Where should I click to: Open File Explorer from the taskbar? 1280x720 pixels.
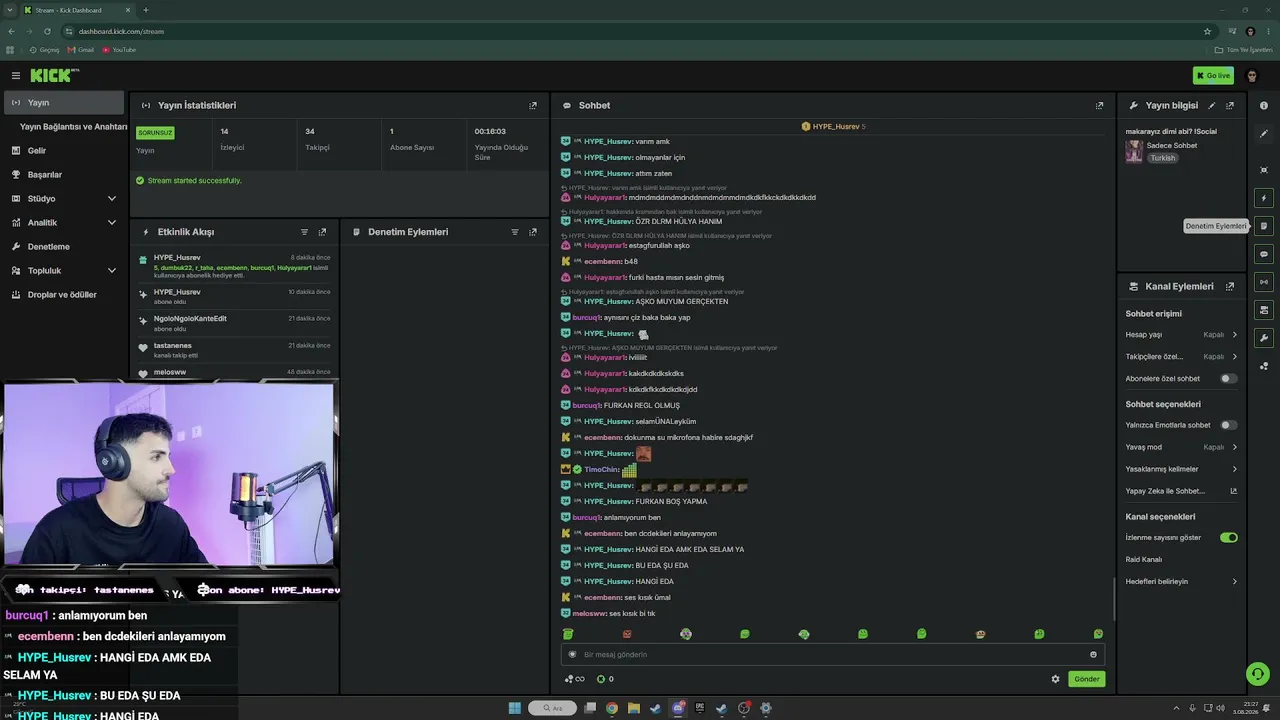(x=633, y=708)
